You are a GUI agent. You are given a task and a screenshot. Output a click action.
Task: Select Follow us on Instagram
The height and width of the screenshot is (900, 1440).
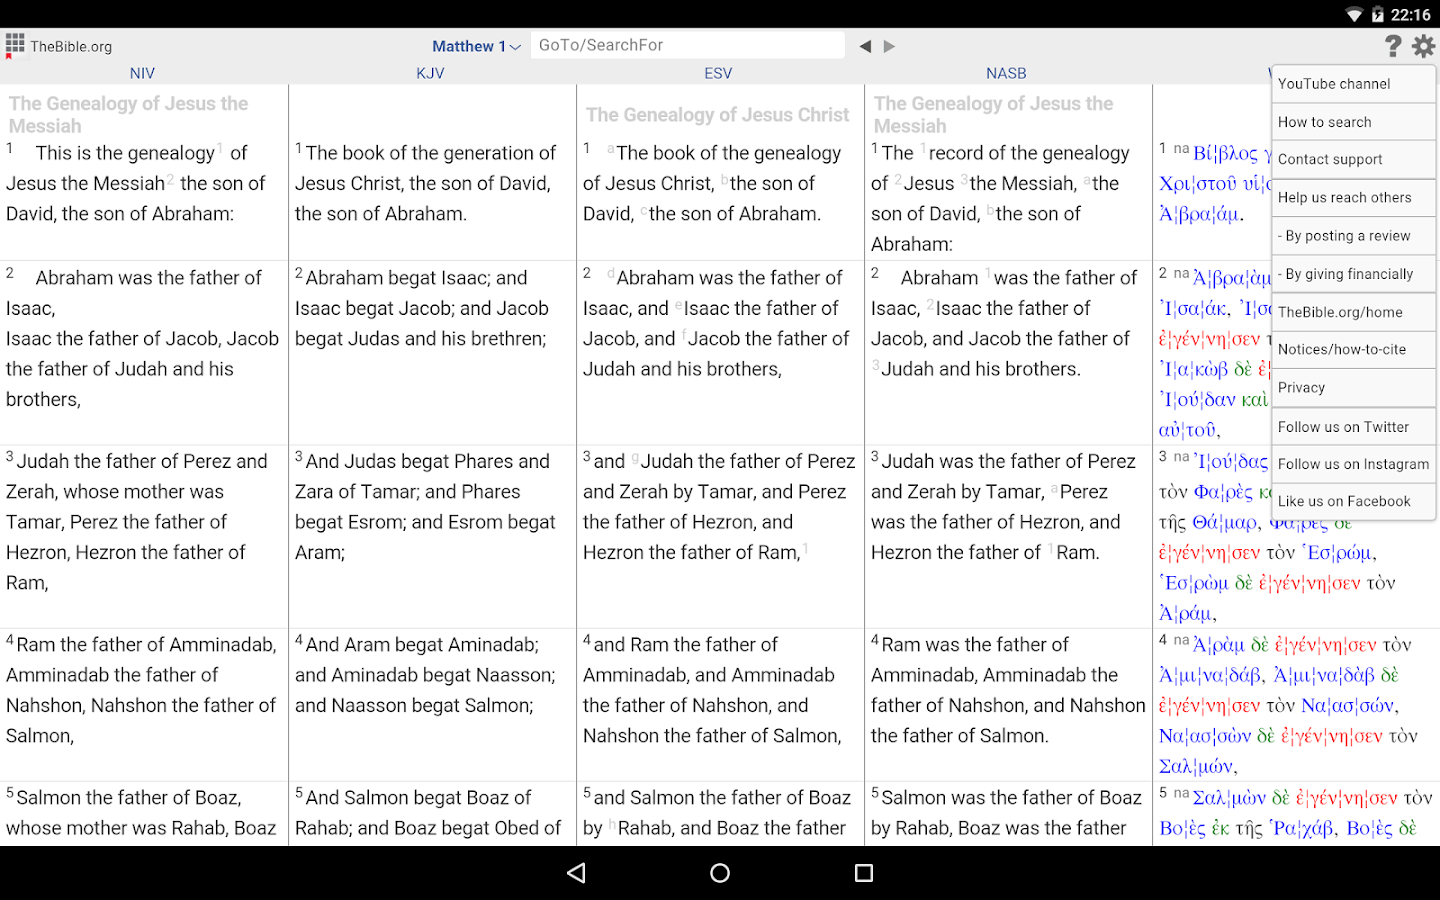pos(1354,464)
